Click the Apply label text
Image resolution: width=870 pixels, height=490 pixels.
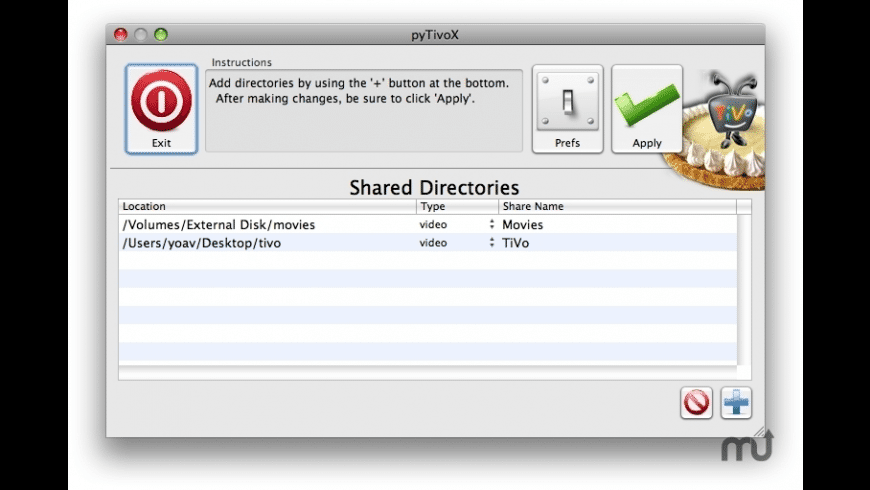(647, 143)
